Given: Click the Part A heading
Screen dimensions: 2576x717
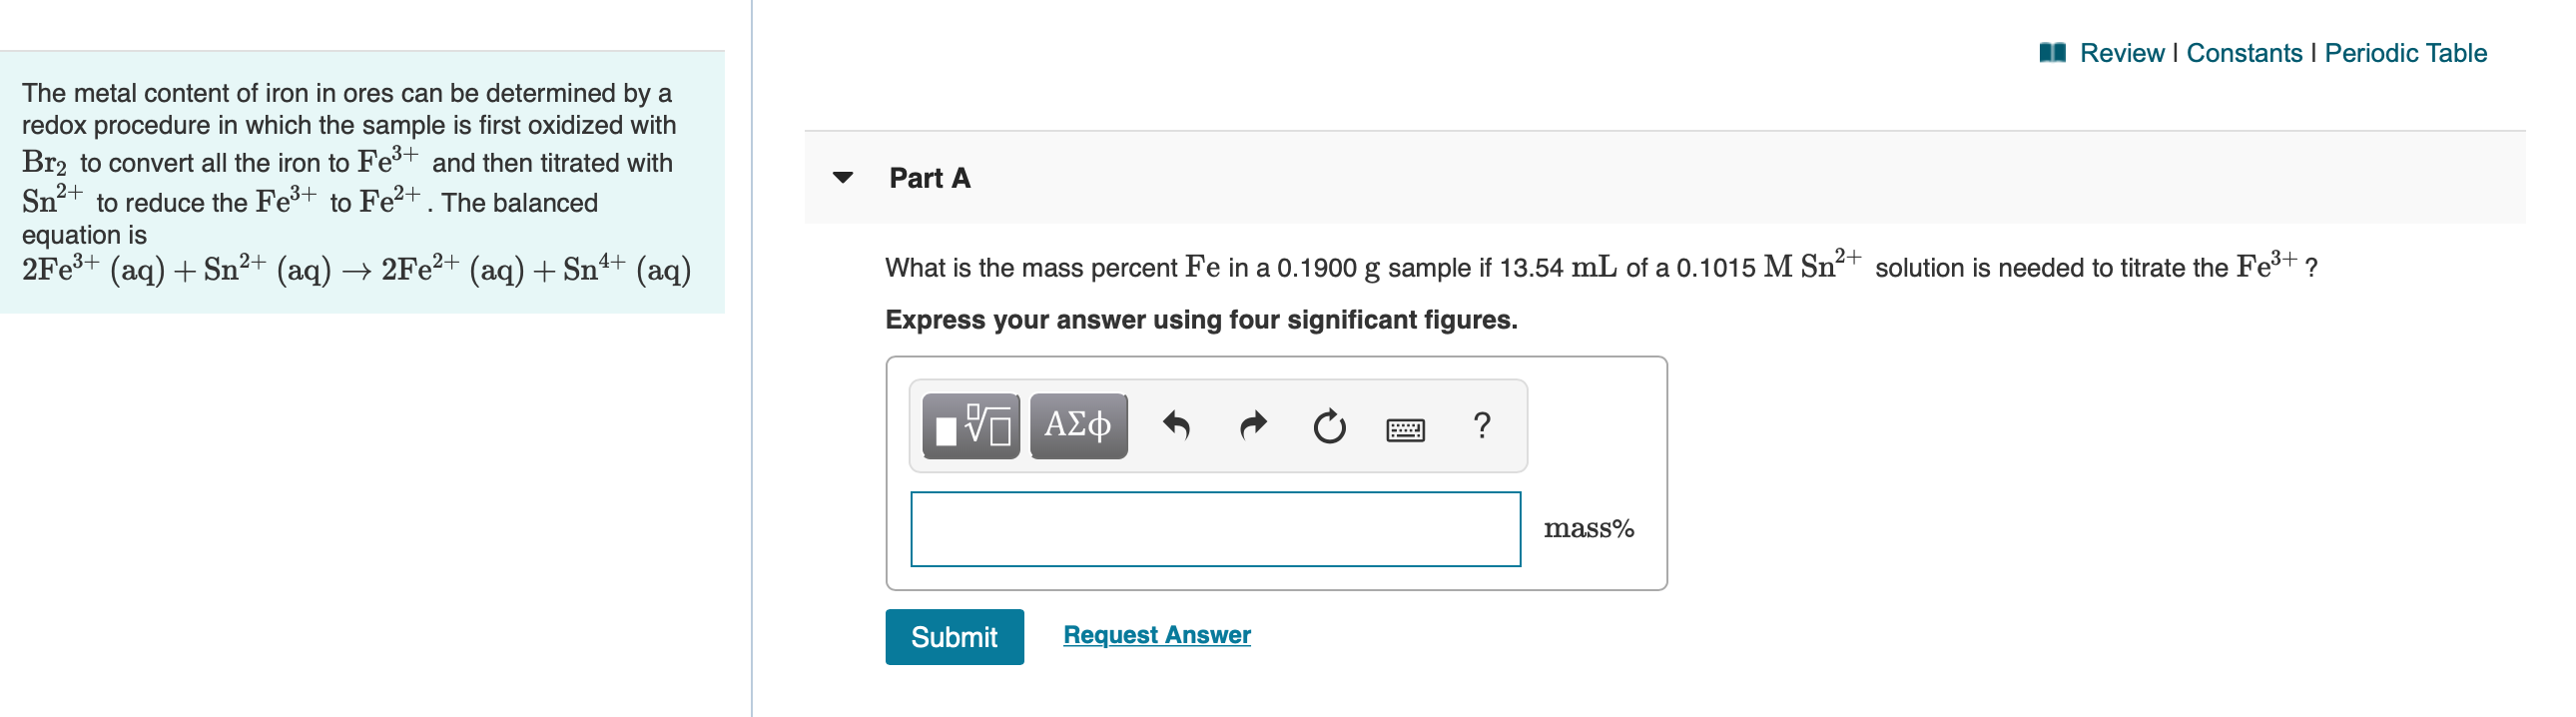Looking at the screenshot, I should coord(928,178).
